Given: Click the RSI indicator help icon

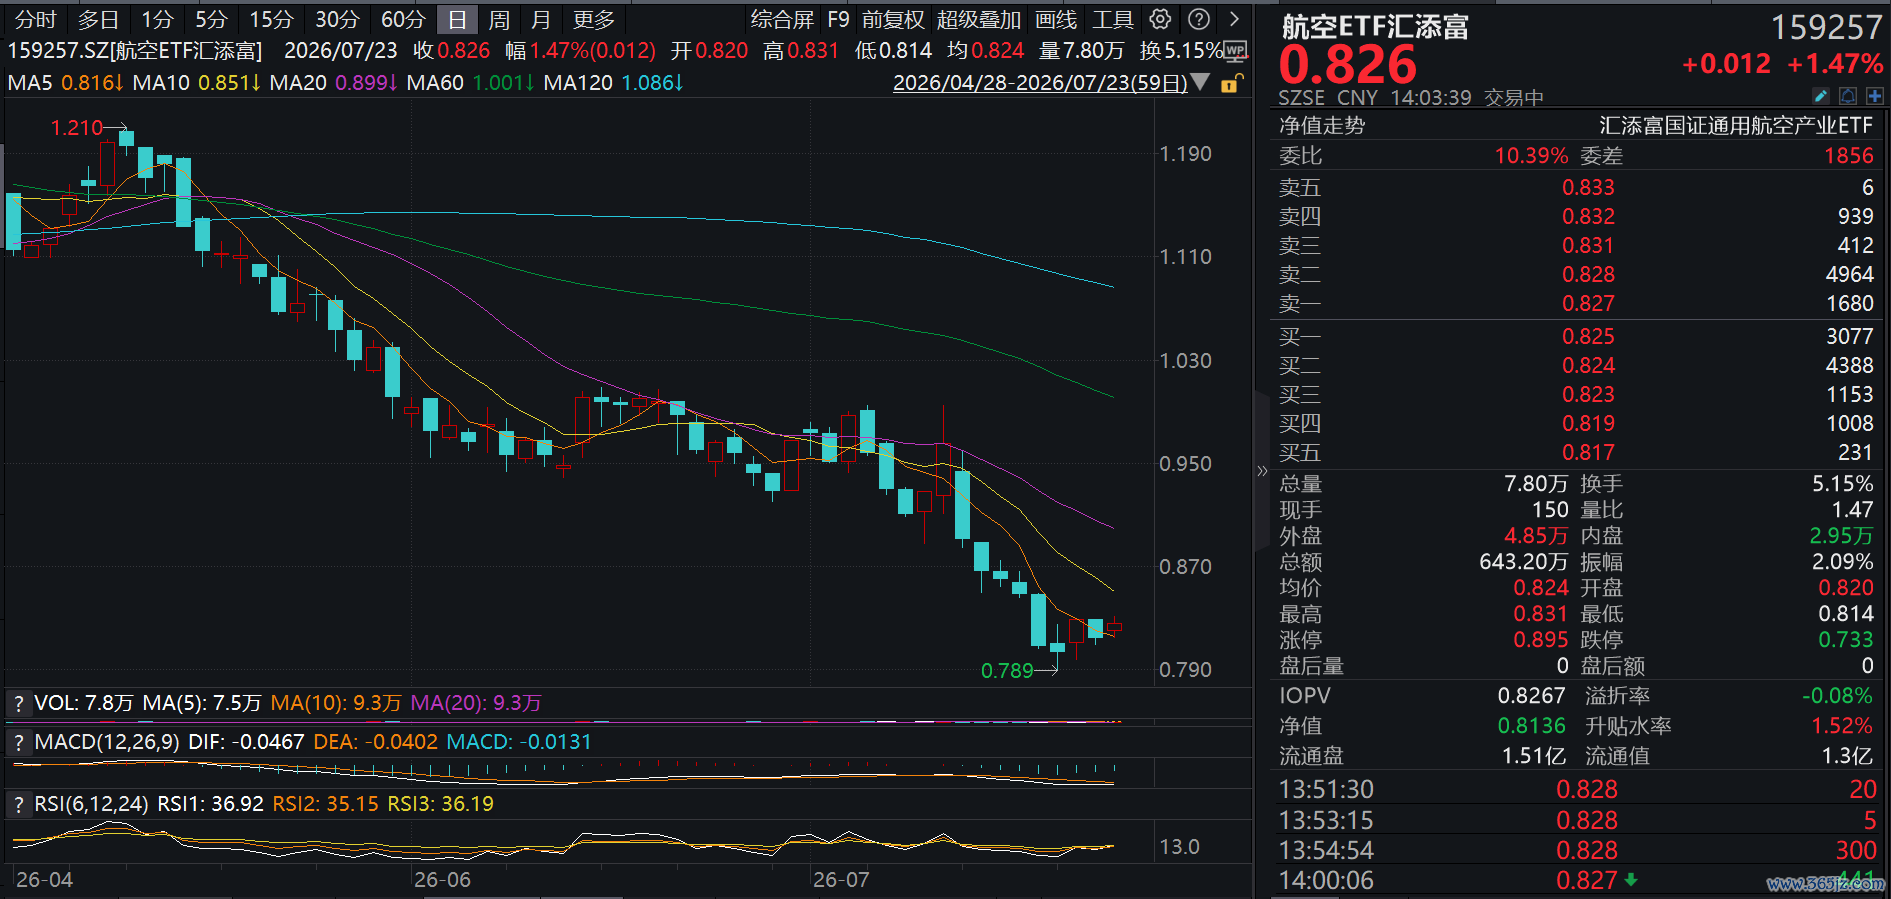Looking at the screenshot, I should click(x=18, y=805).
